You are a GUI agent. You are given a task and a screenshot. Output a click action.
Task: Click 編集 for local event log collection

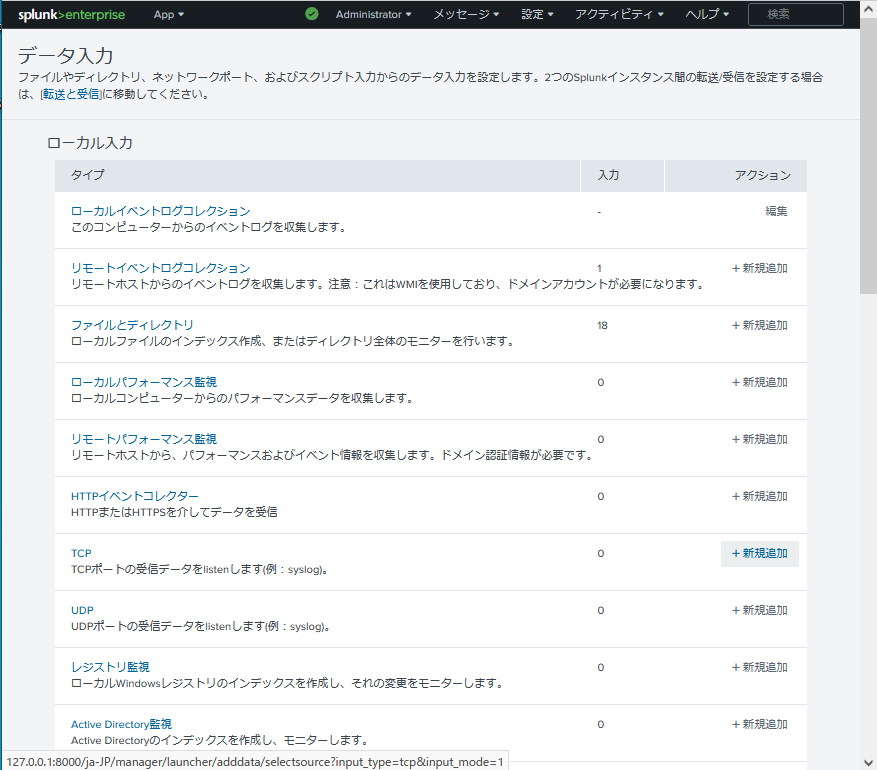pos(776,211)
